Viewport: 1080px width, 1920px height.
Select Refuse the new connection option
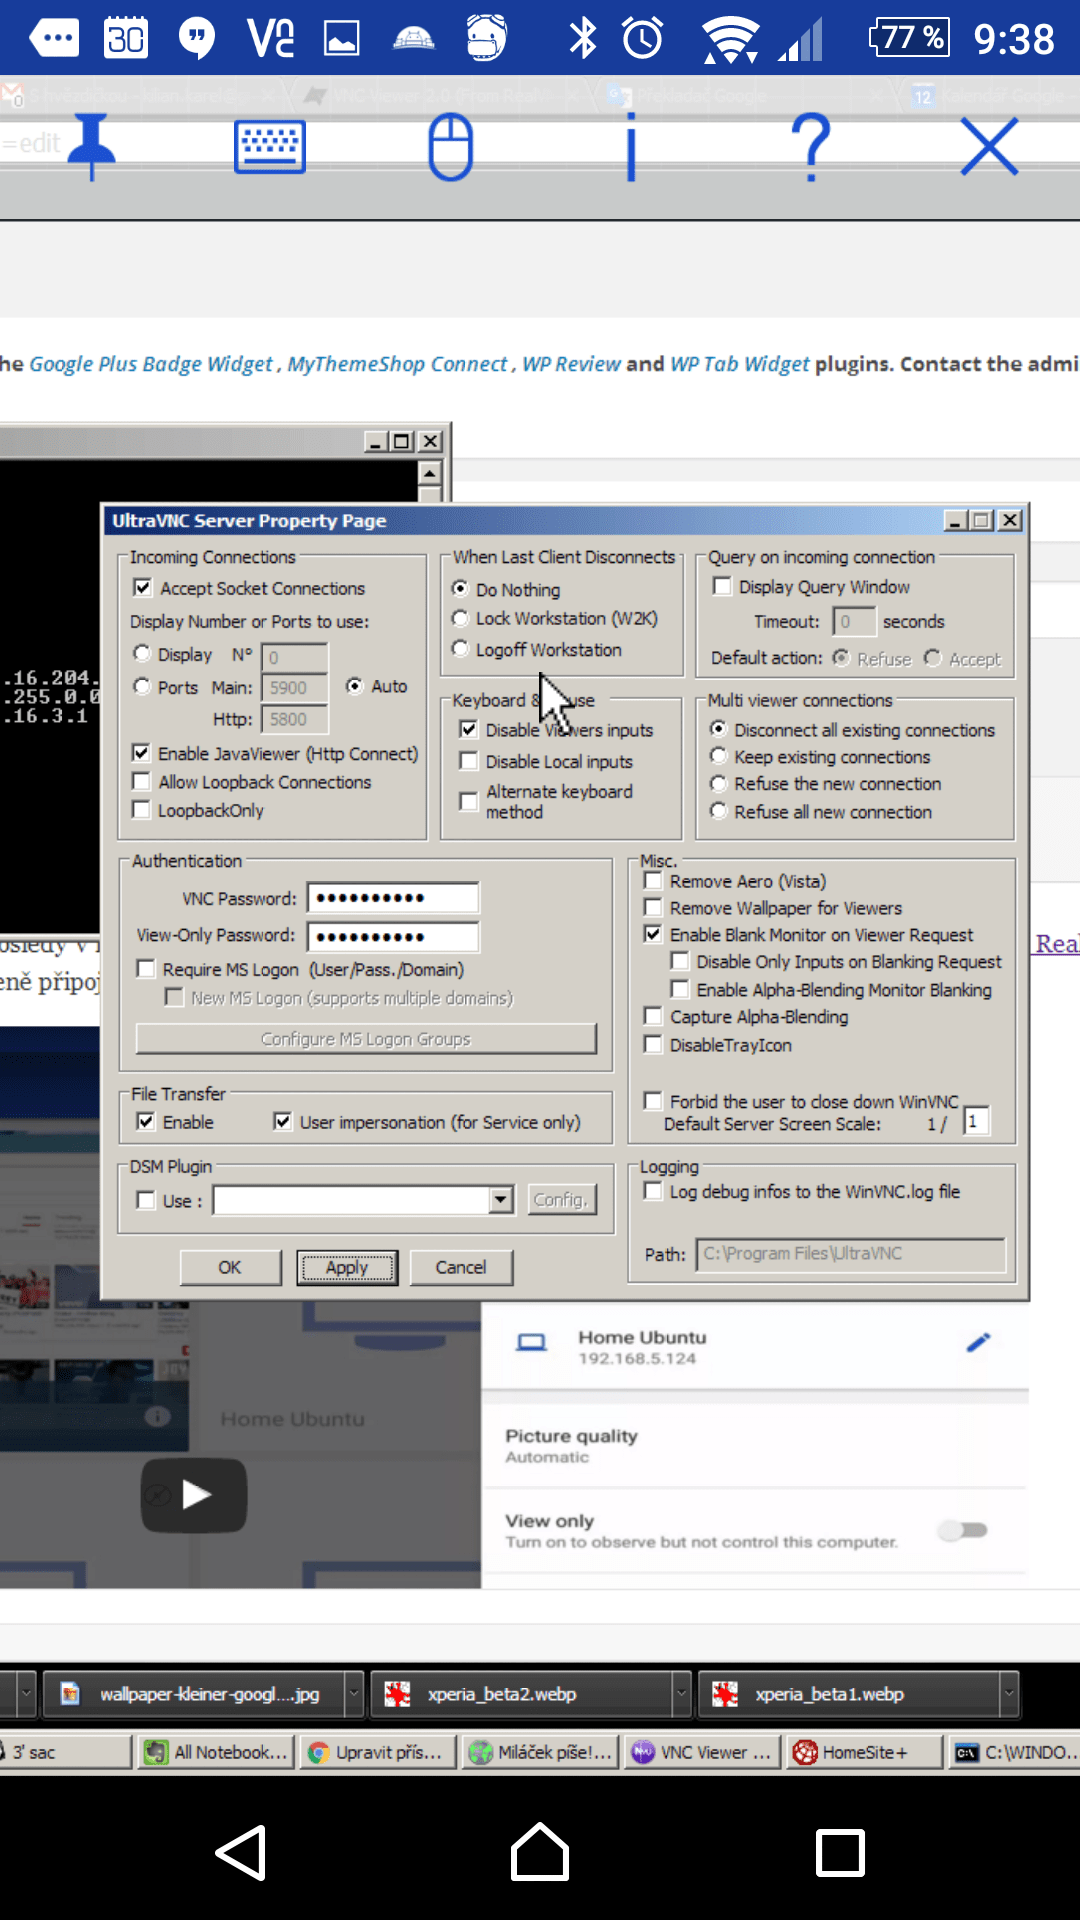(x=718, y=783)
